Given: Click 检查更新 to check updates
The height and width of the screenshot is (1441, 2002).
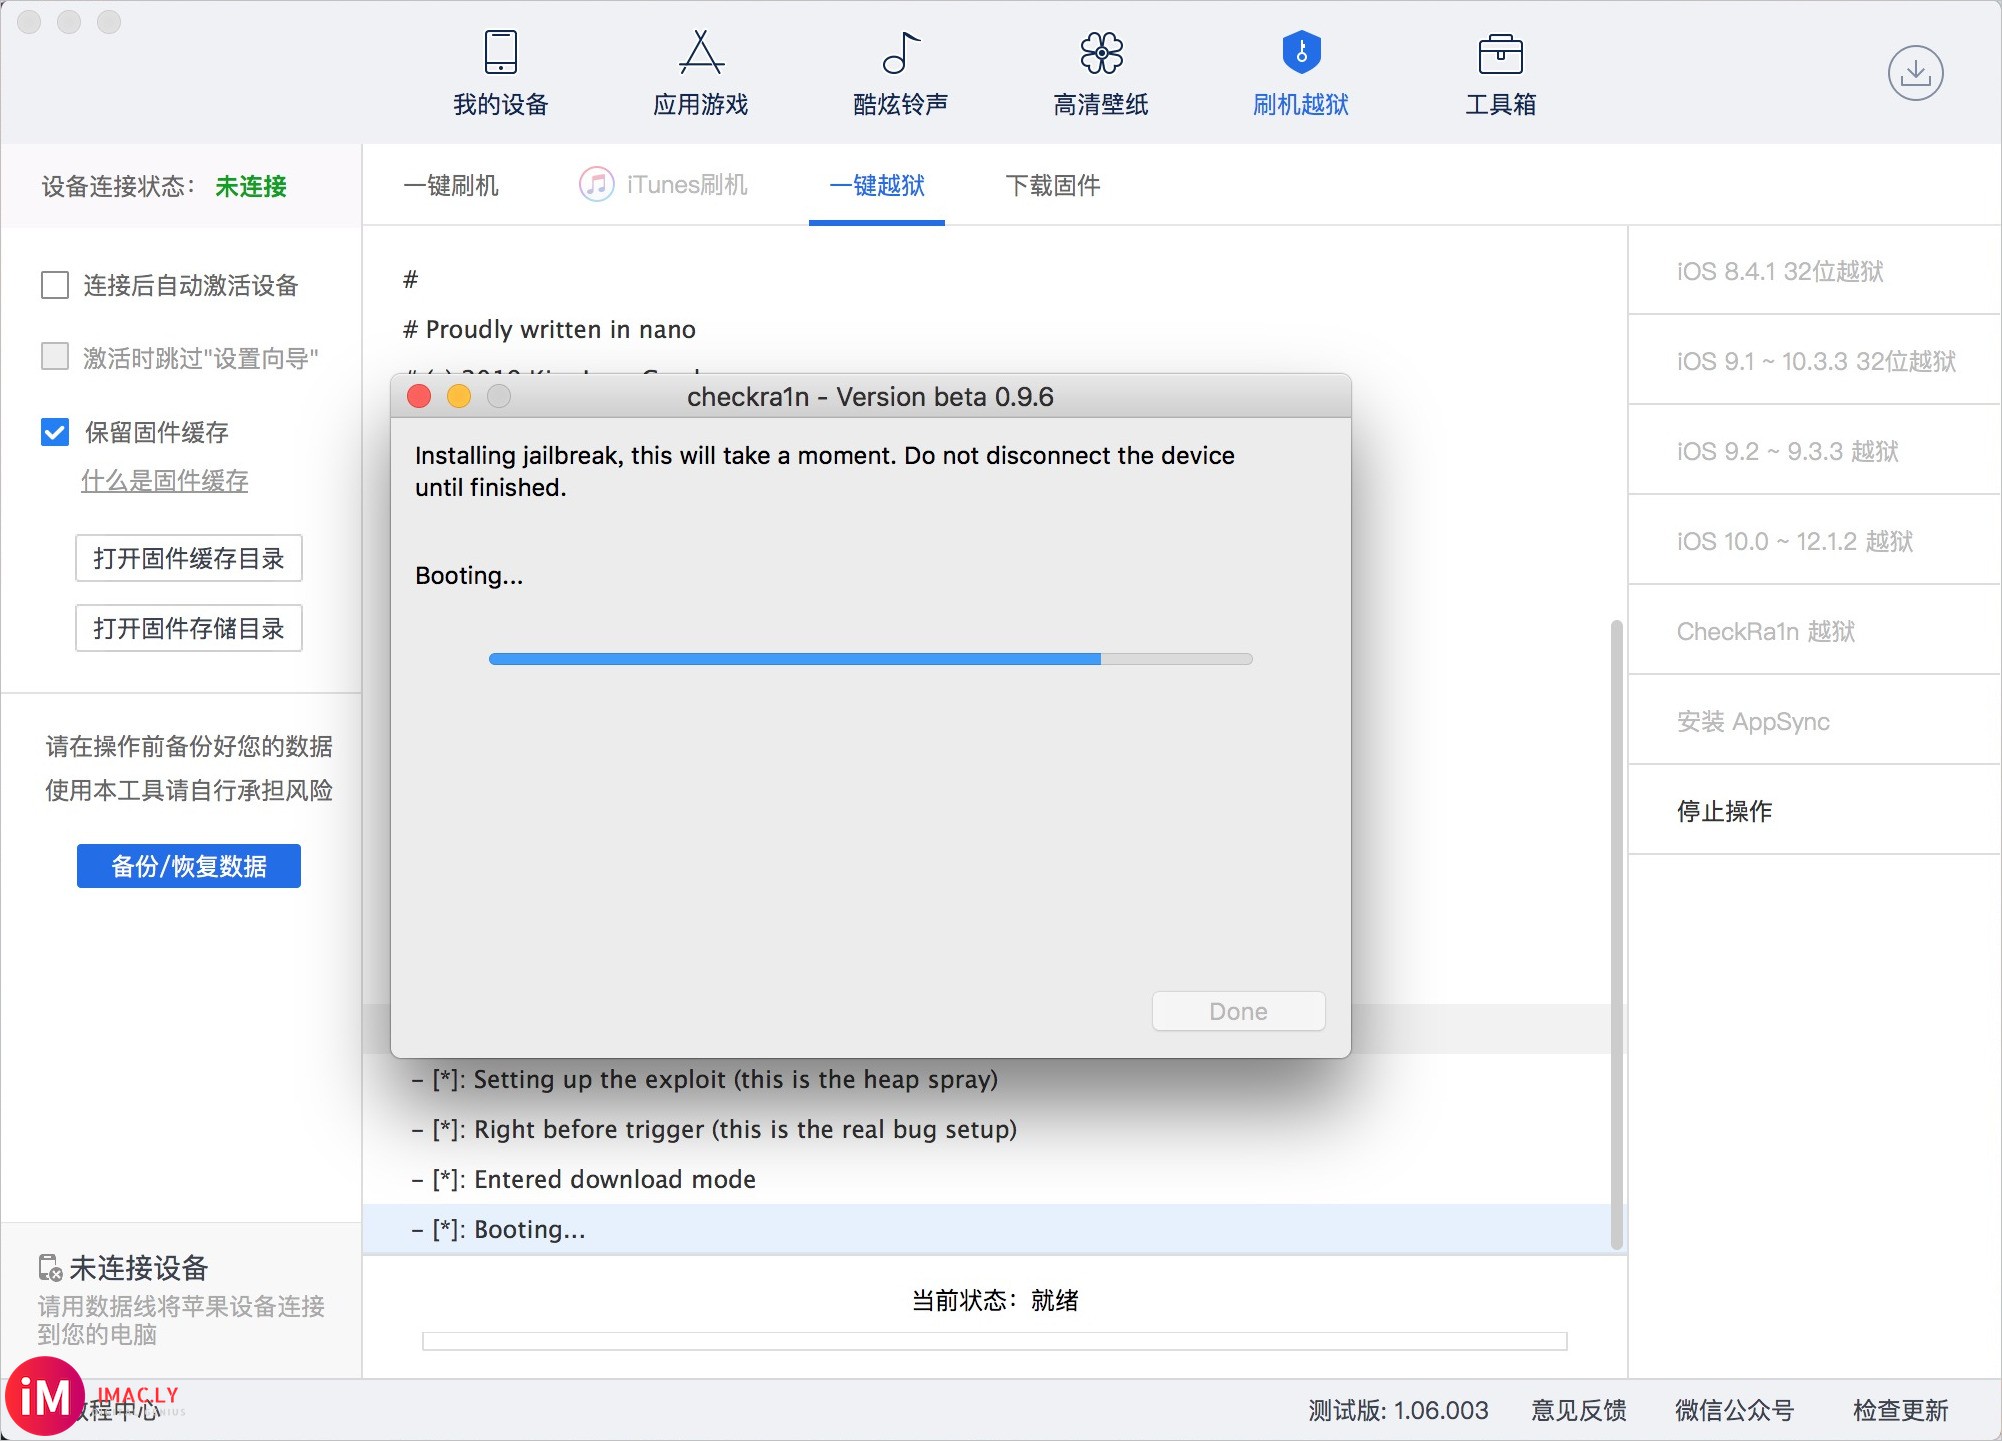Looking at the screenshot, I should click(1900, 1410).
